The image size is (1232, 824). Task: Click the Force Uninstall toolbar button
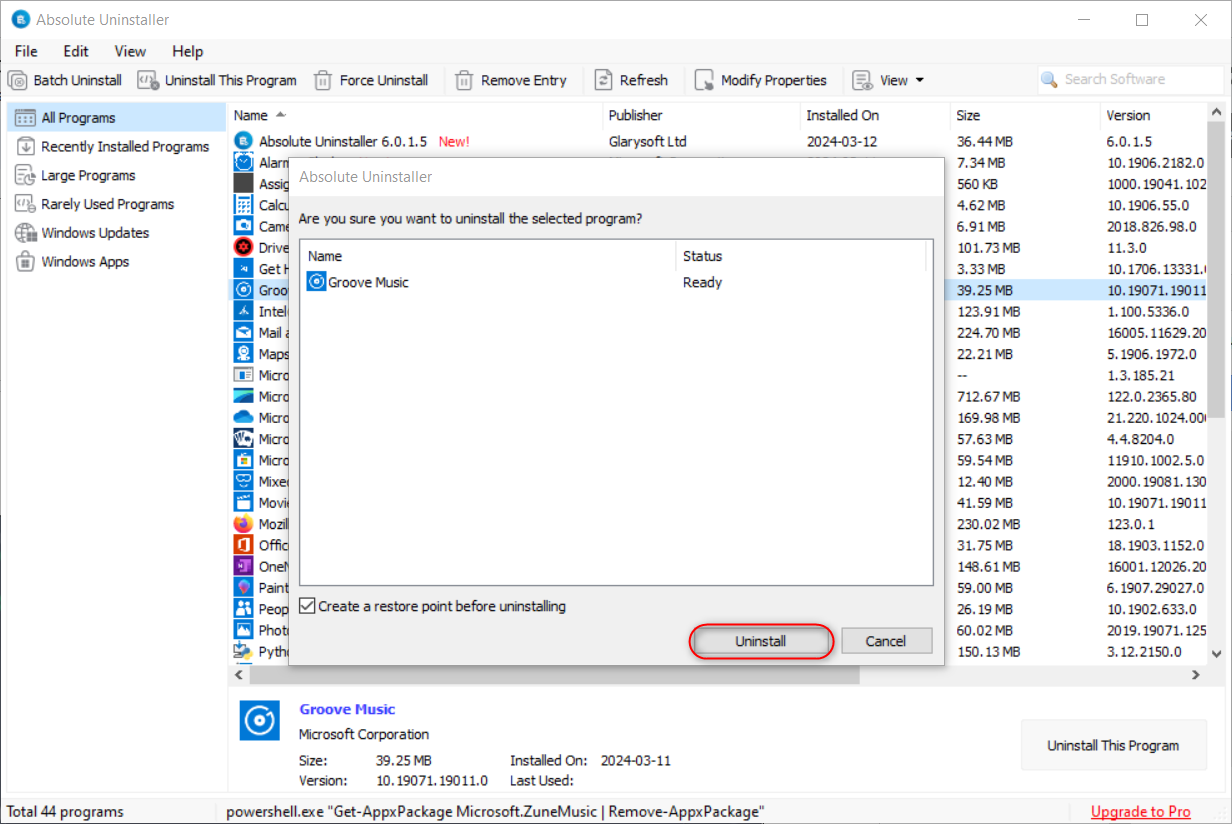pyautogui.click(x=371, y=80)
